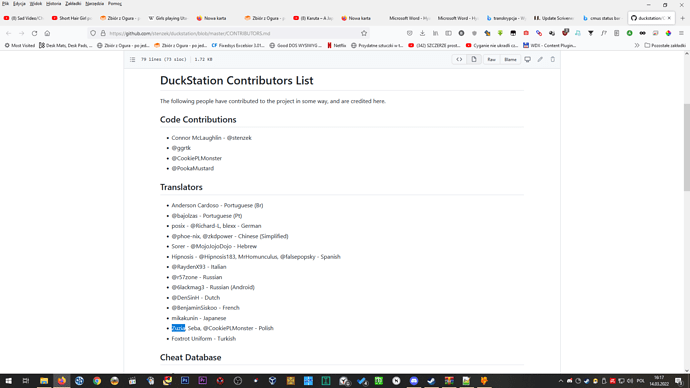Display the source blob code view

tap(459, 59)
